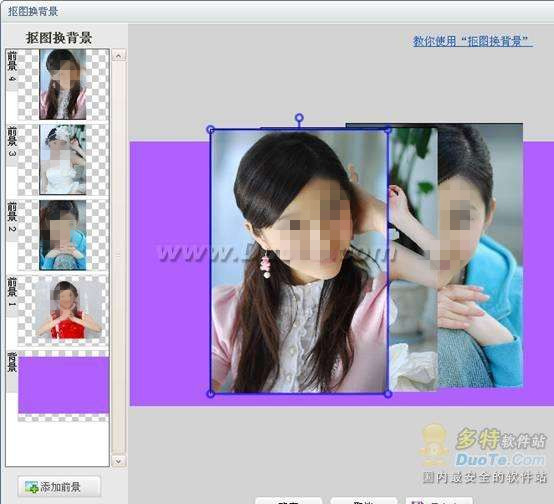554x504 pixels.
Task: Grab the rotation handle above the selected photo
Action: pos(299,117)
